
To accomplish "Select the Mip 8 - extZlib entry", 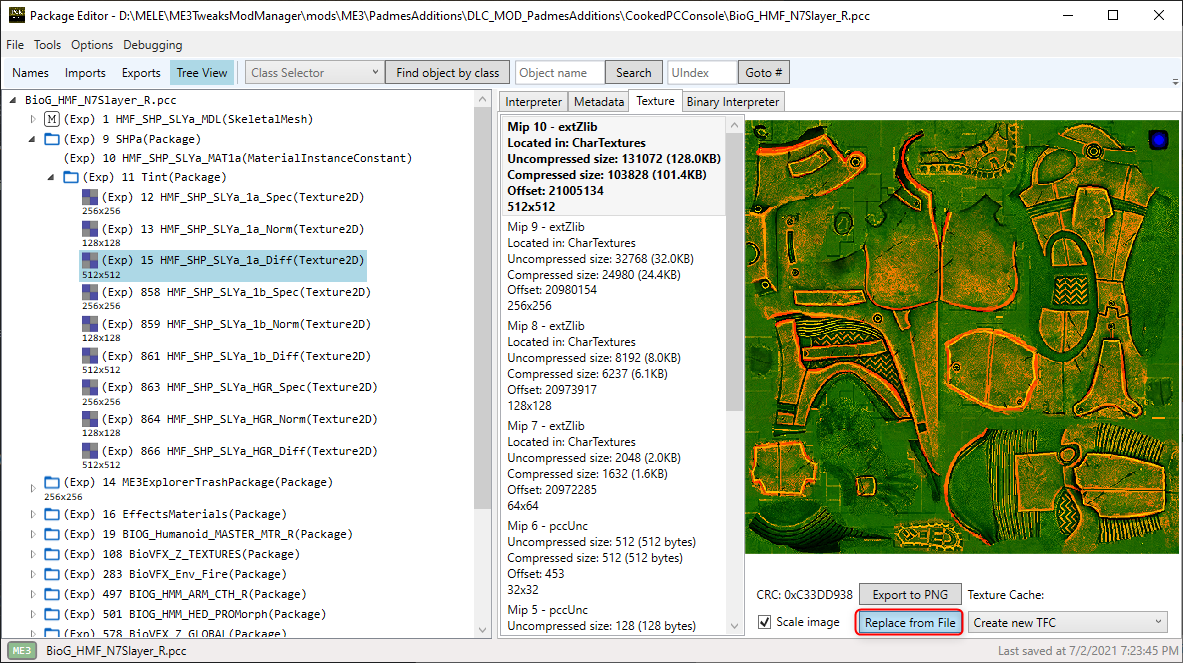I will coord(614,366).
